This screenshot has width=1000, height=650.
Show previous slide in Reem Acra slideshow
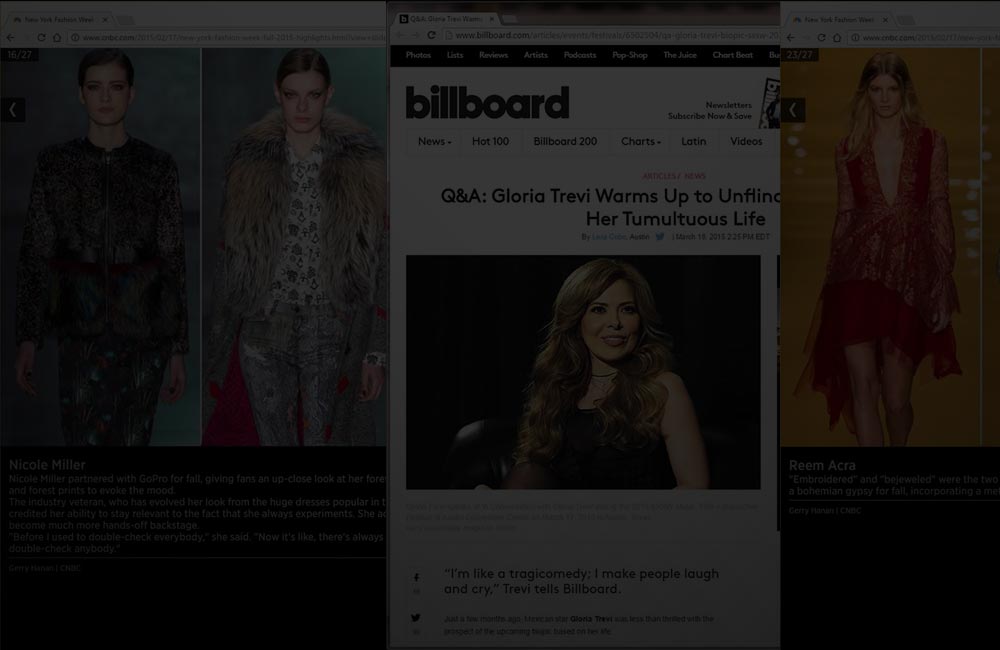tap(793, 110)
